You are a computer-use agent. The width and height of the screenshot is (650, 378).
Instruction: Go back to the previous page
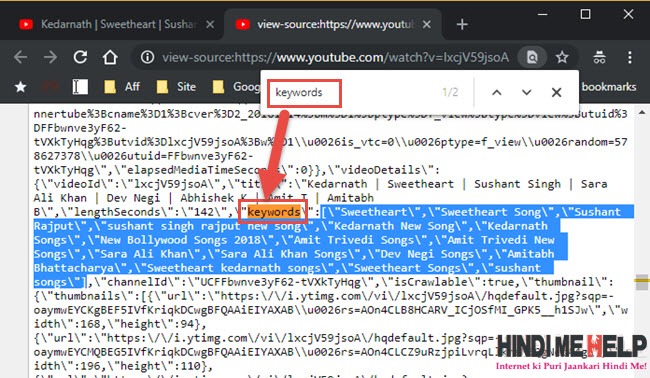(20, 57)
